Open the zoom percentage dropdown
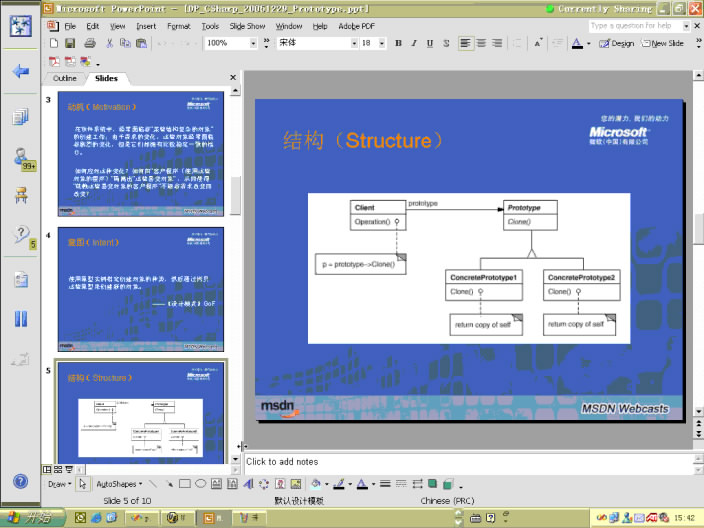Screen dimensions: 704x528 (253, 44)
